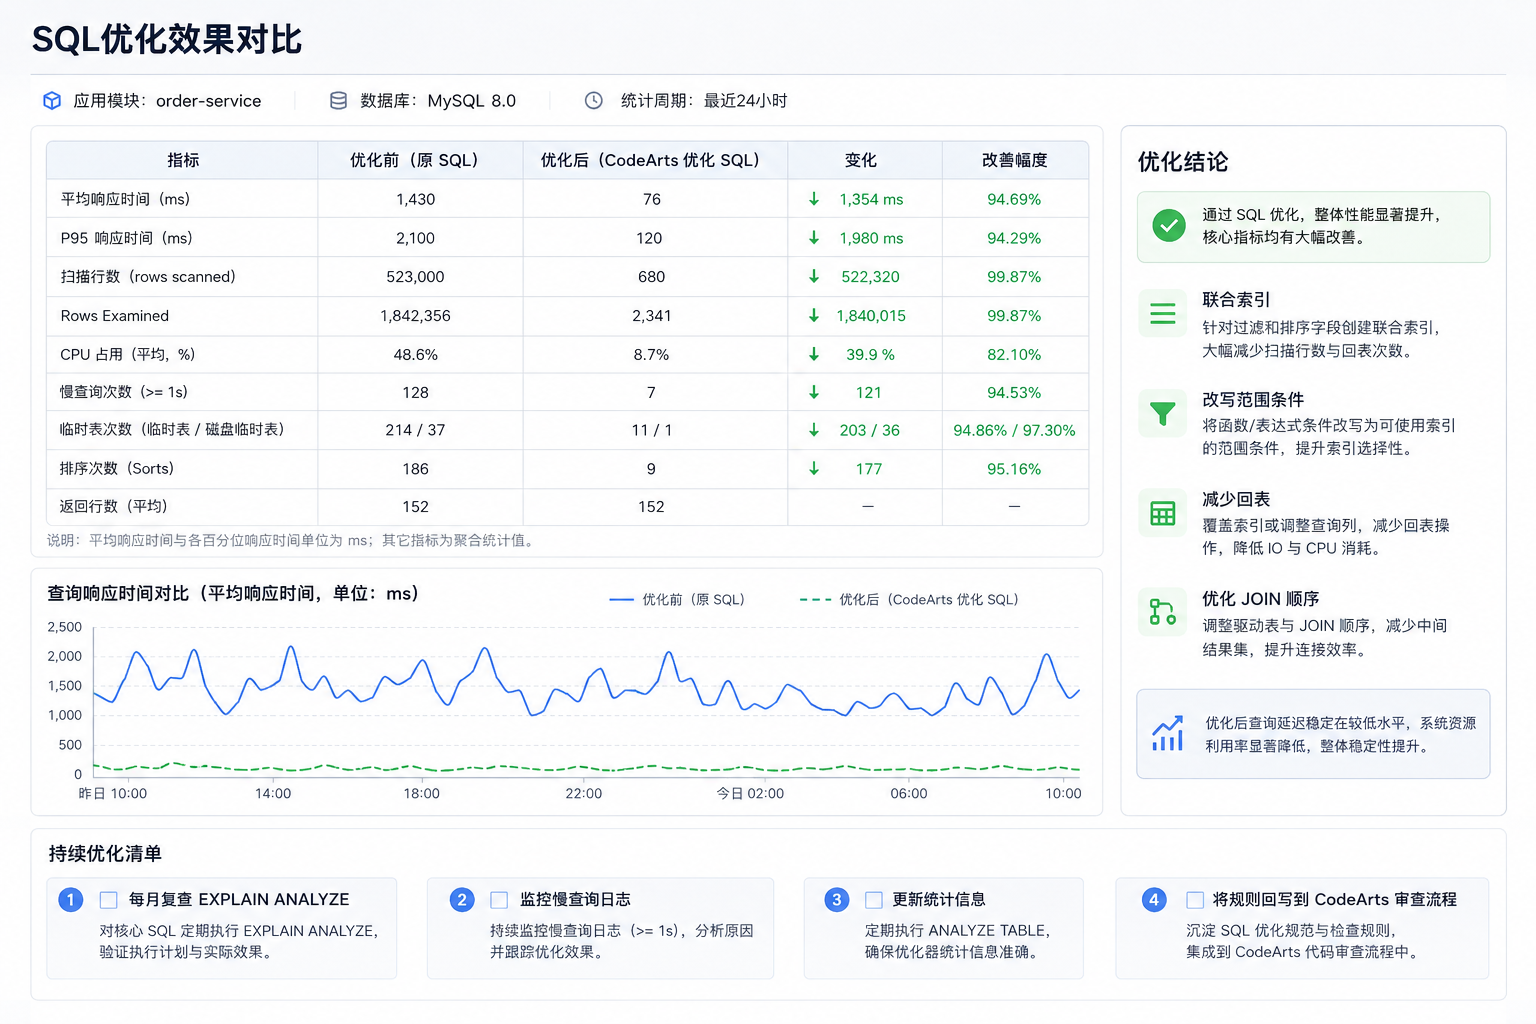Check the 每月复查 EXPLAIN ANALYZE checkbox
This screenshot has height=1024, width=1536.
[108, 900]
